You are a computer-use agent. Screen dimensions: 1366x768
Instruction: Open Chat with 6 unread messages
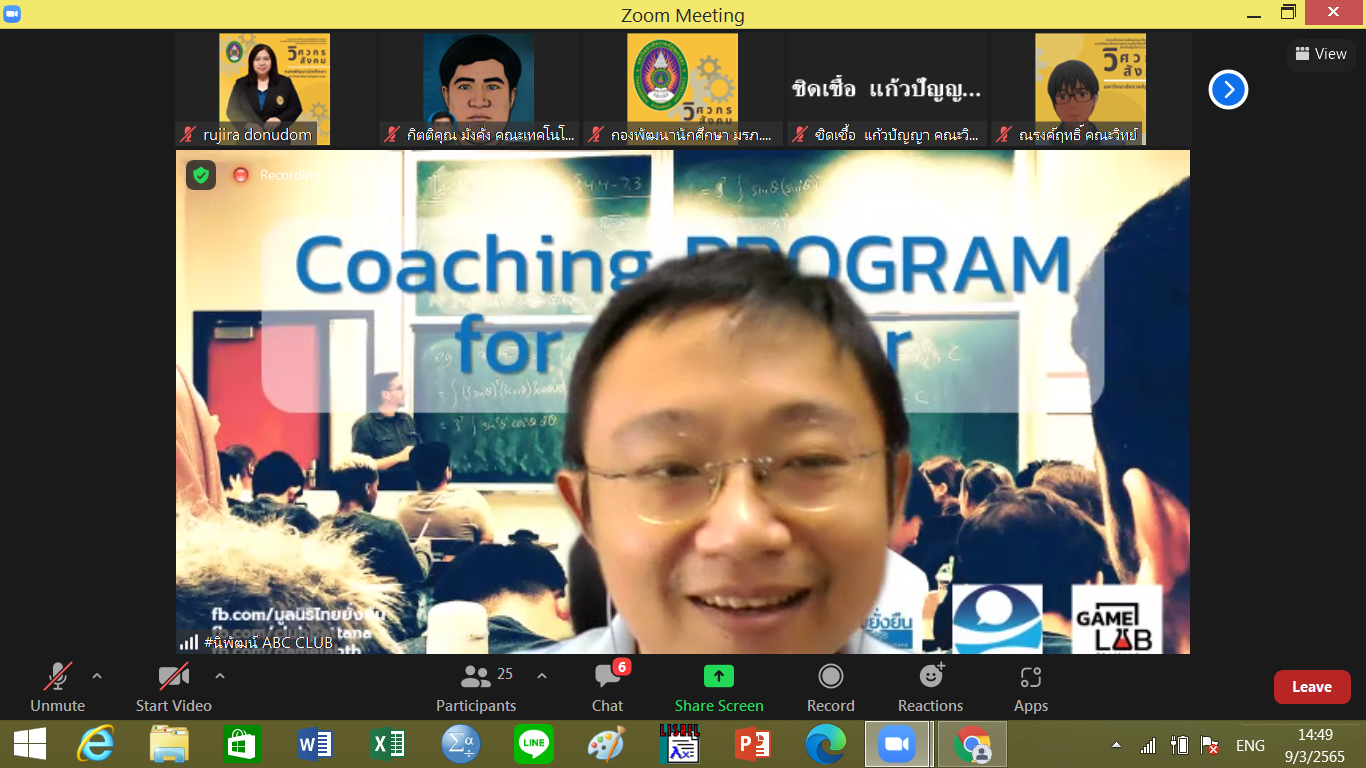pyautogui.click(x=608, y=688)
